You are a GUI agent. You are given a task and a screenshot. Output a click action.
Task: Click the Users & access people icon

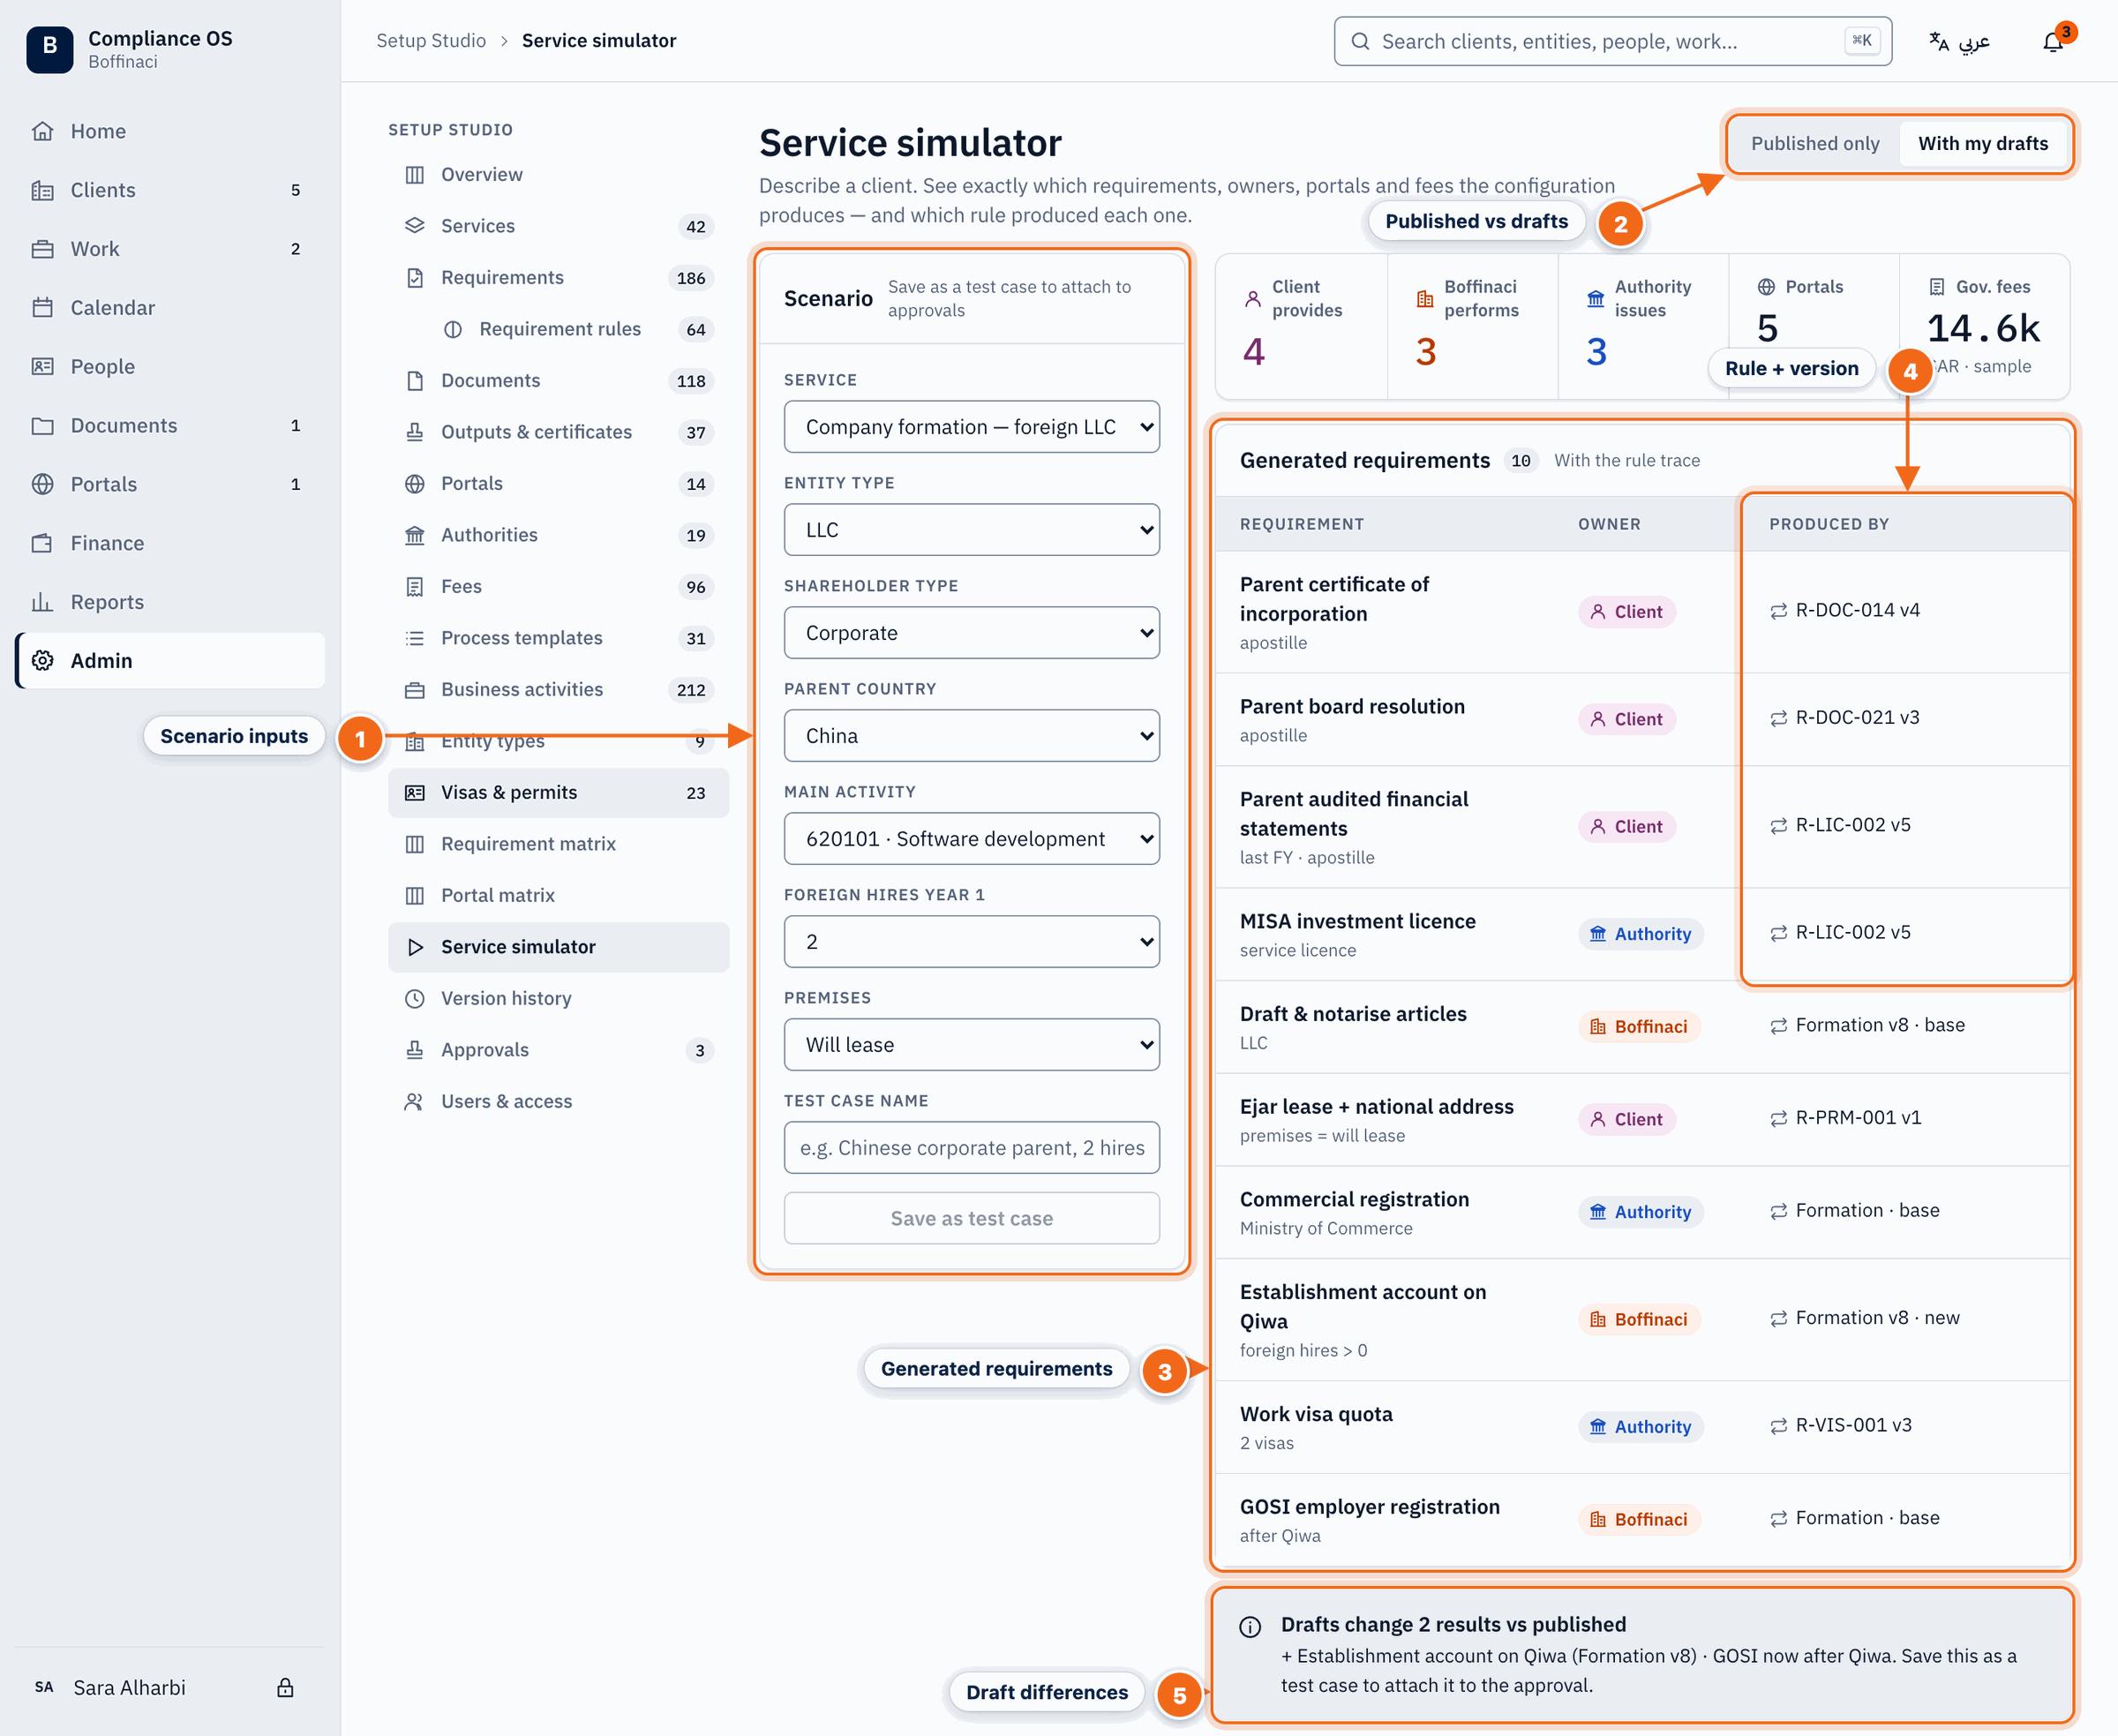point(415,1101)
